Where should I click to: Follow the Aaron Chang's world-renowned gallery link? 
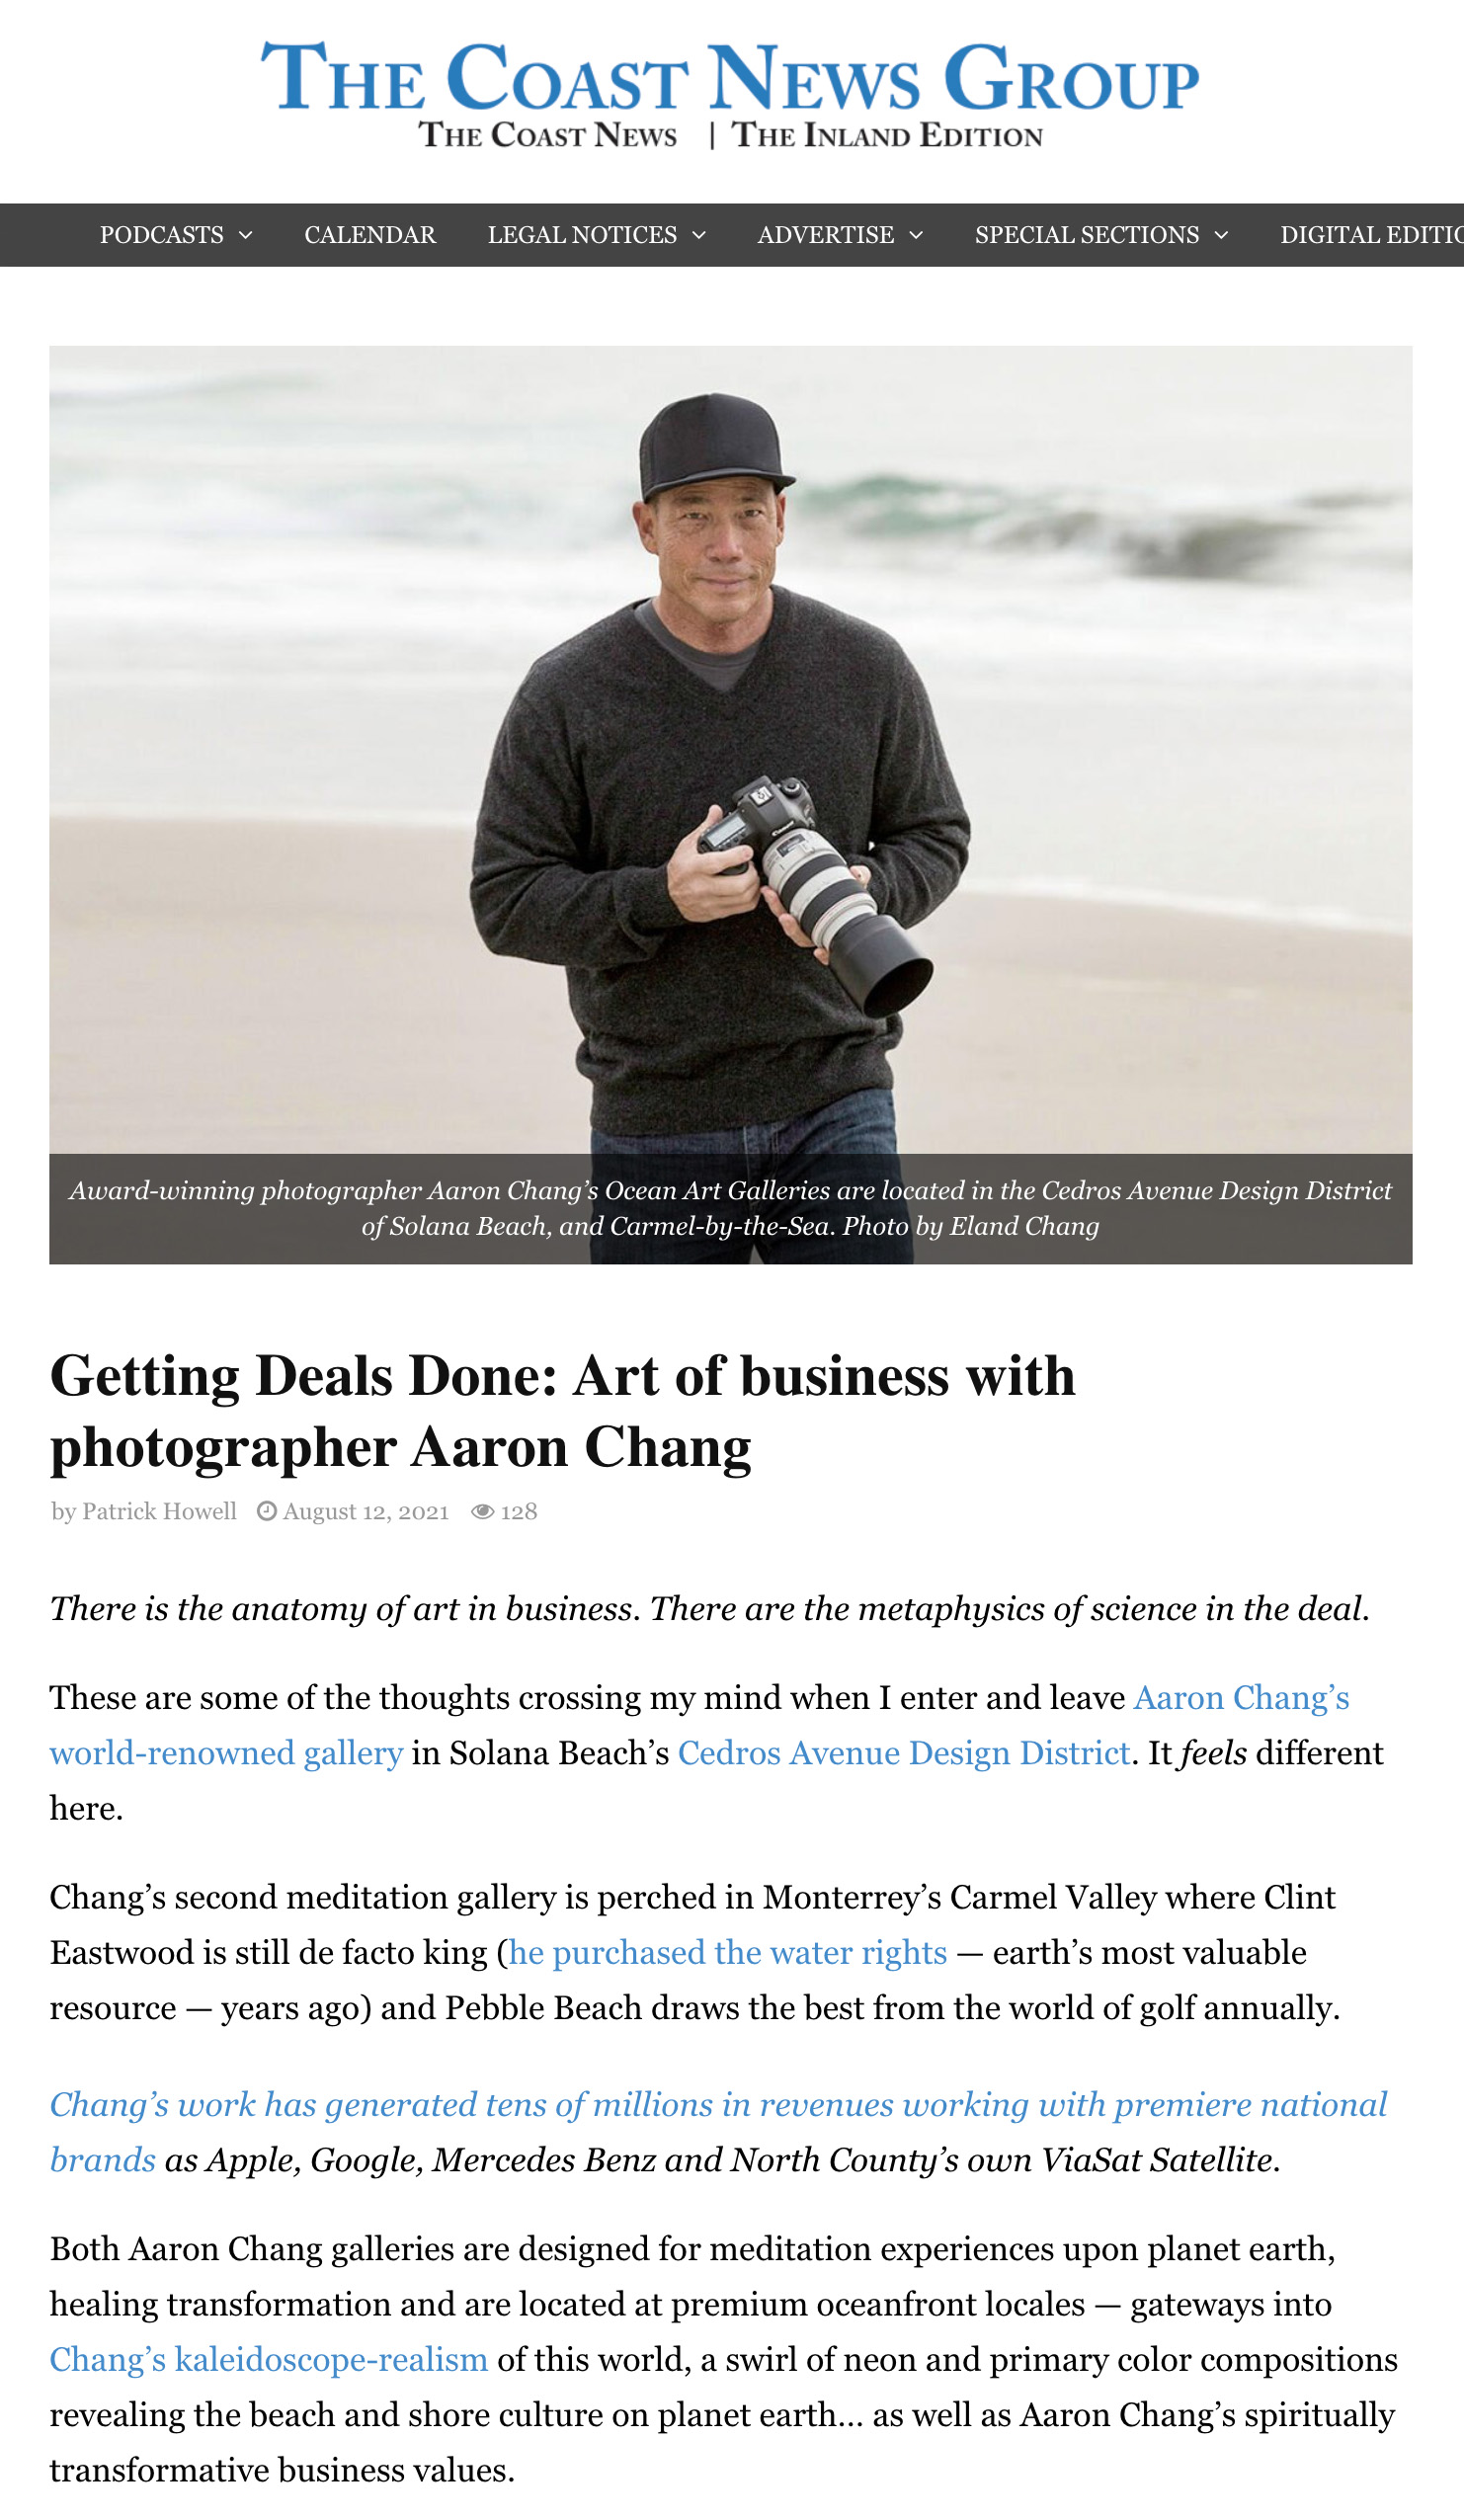[700, 1725]
